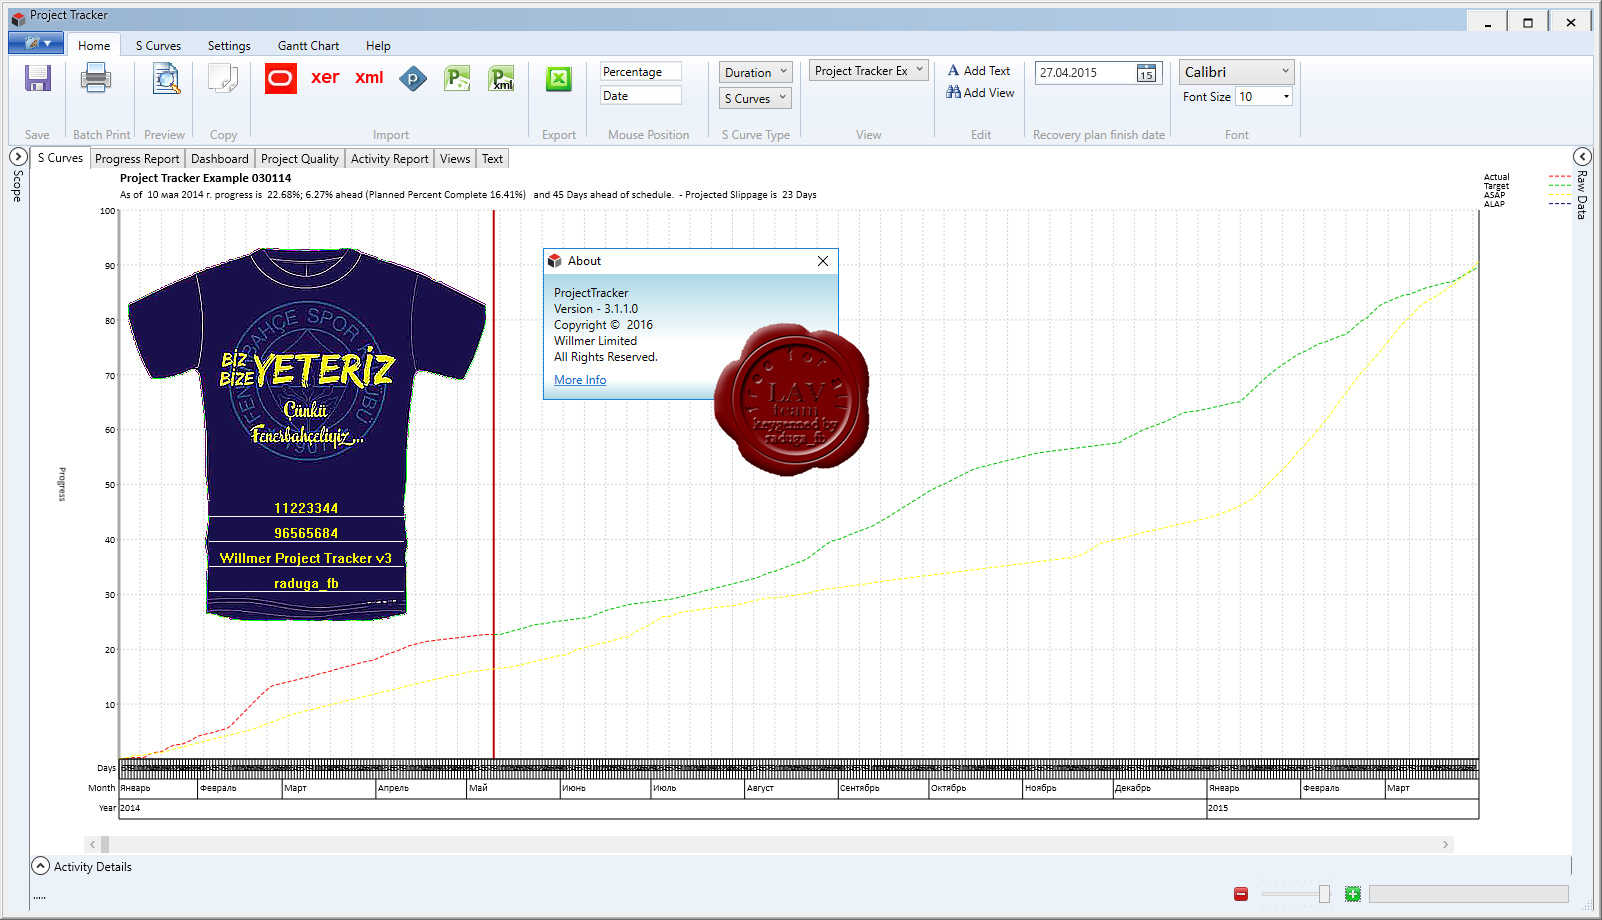1602x920 pixels.
Task: Click 'Май' month label on timeline
Action: (479, 788)
